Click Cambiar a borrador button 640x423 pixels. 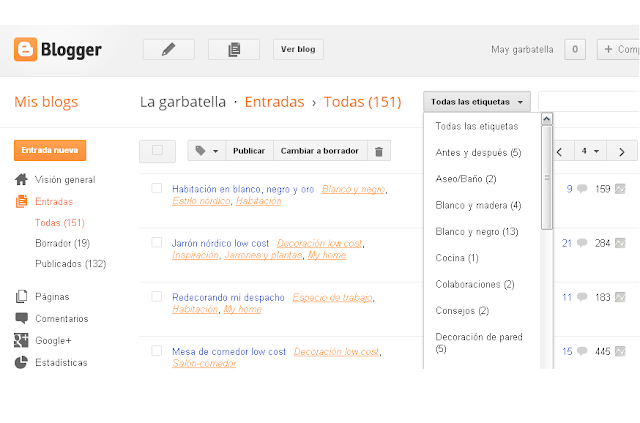(320, 151)
